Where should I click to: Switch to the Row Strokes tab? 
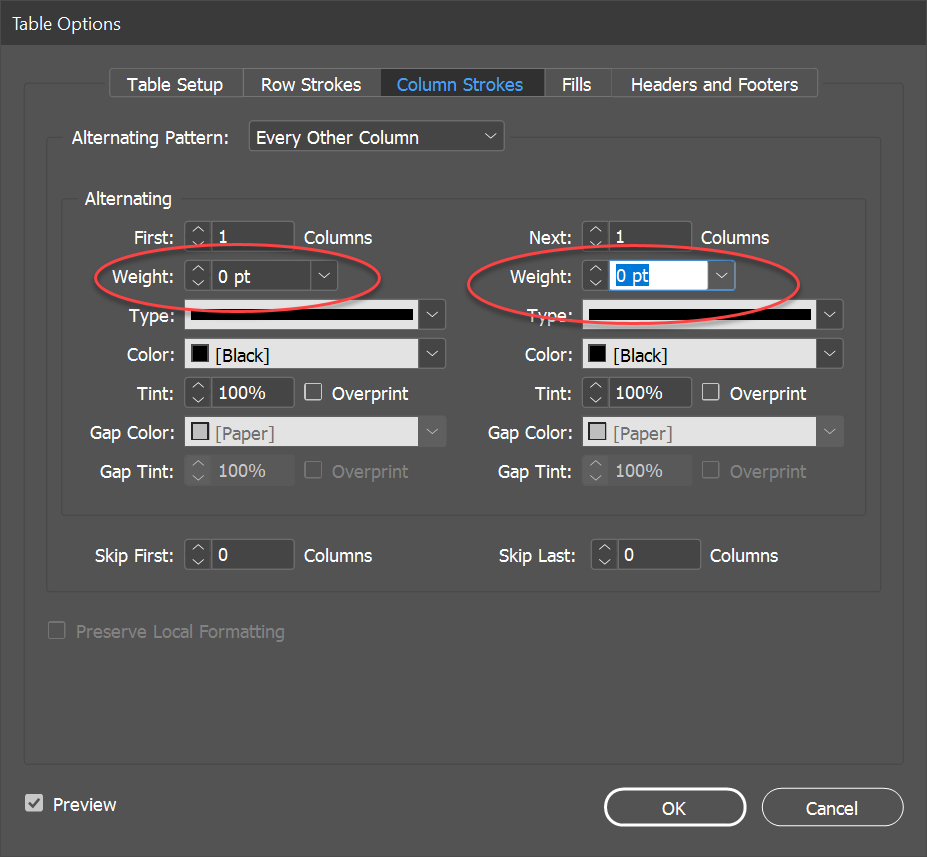(x=311, y=84)
